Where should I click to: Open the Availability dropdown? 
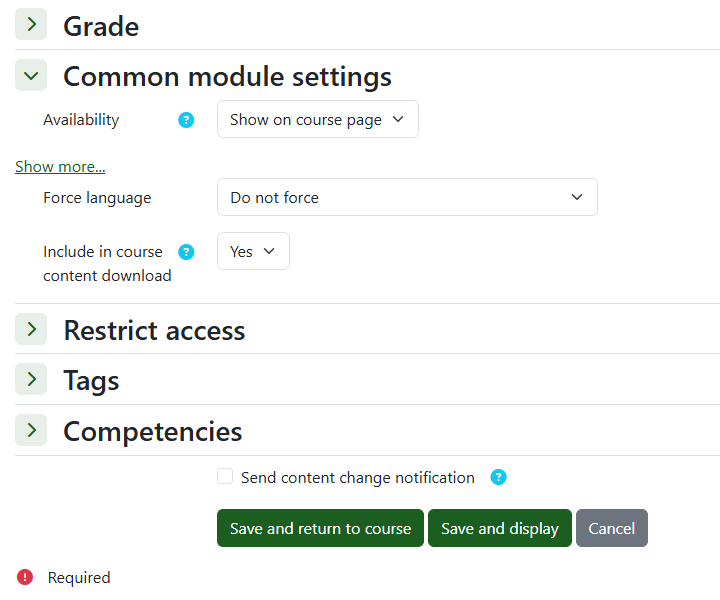pyautogui.click(x=317, y=119)
